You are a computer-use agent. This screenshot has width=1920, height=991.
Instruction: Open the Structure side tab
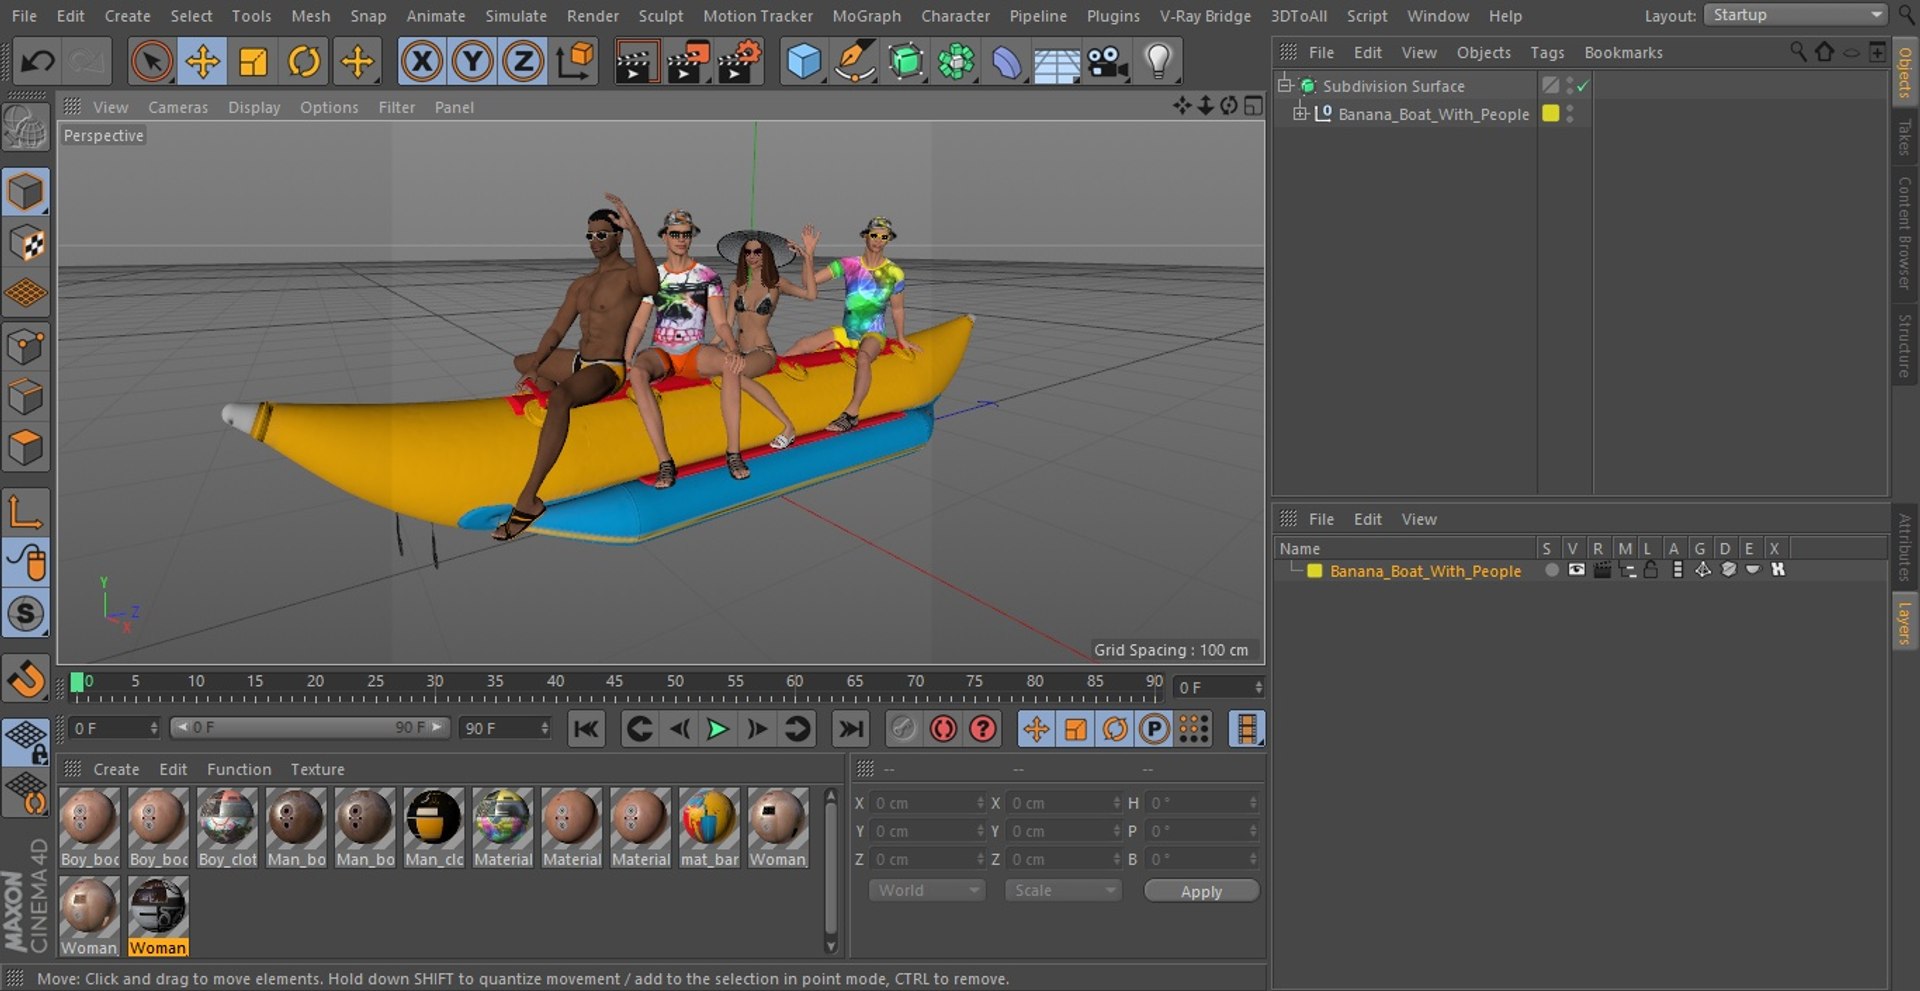(x=1904, y=346)
